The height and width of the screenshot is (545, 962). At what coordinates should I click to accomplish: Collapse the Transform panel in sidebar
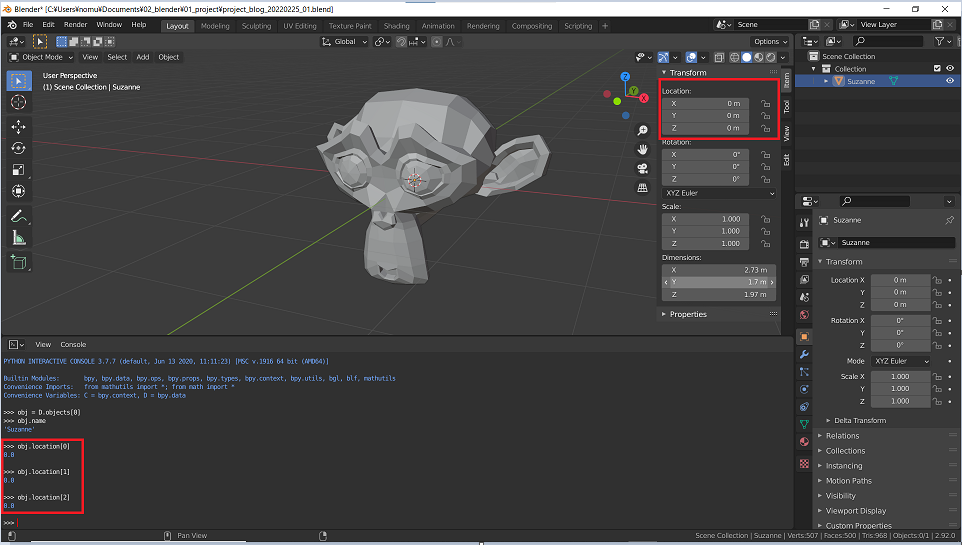pyautogui.click(x=683, y=72)
